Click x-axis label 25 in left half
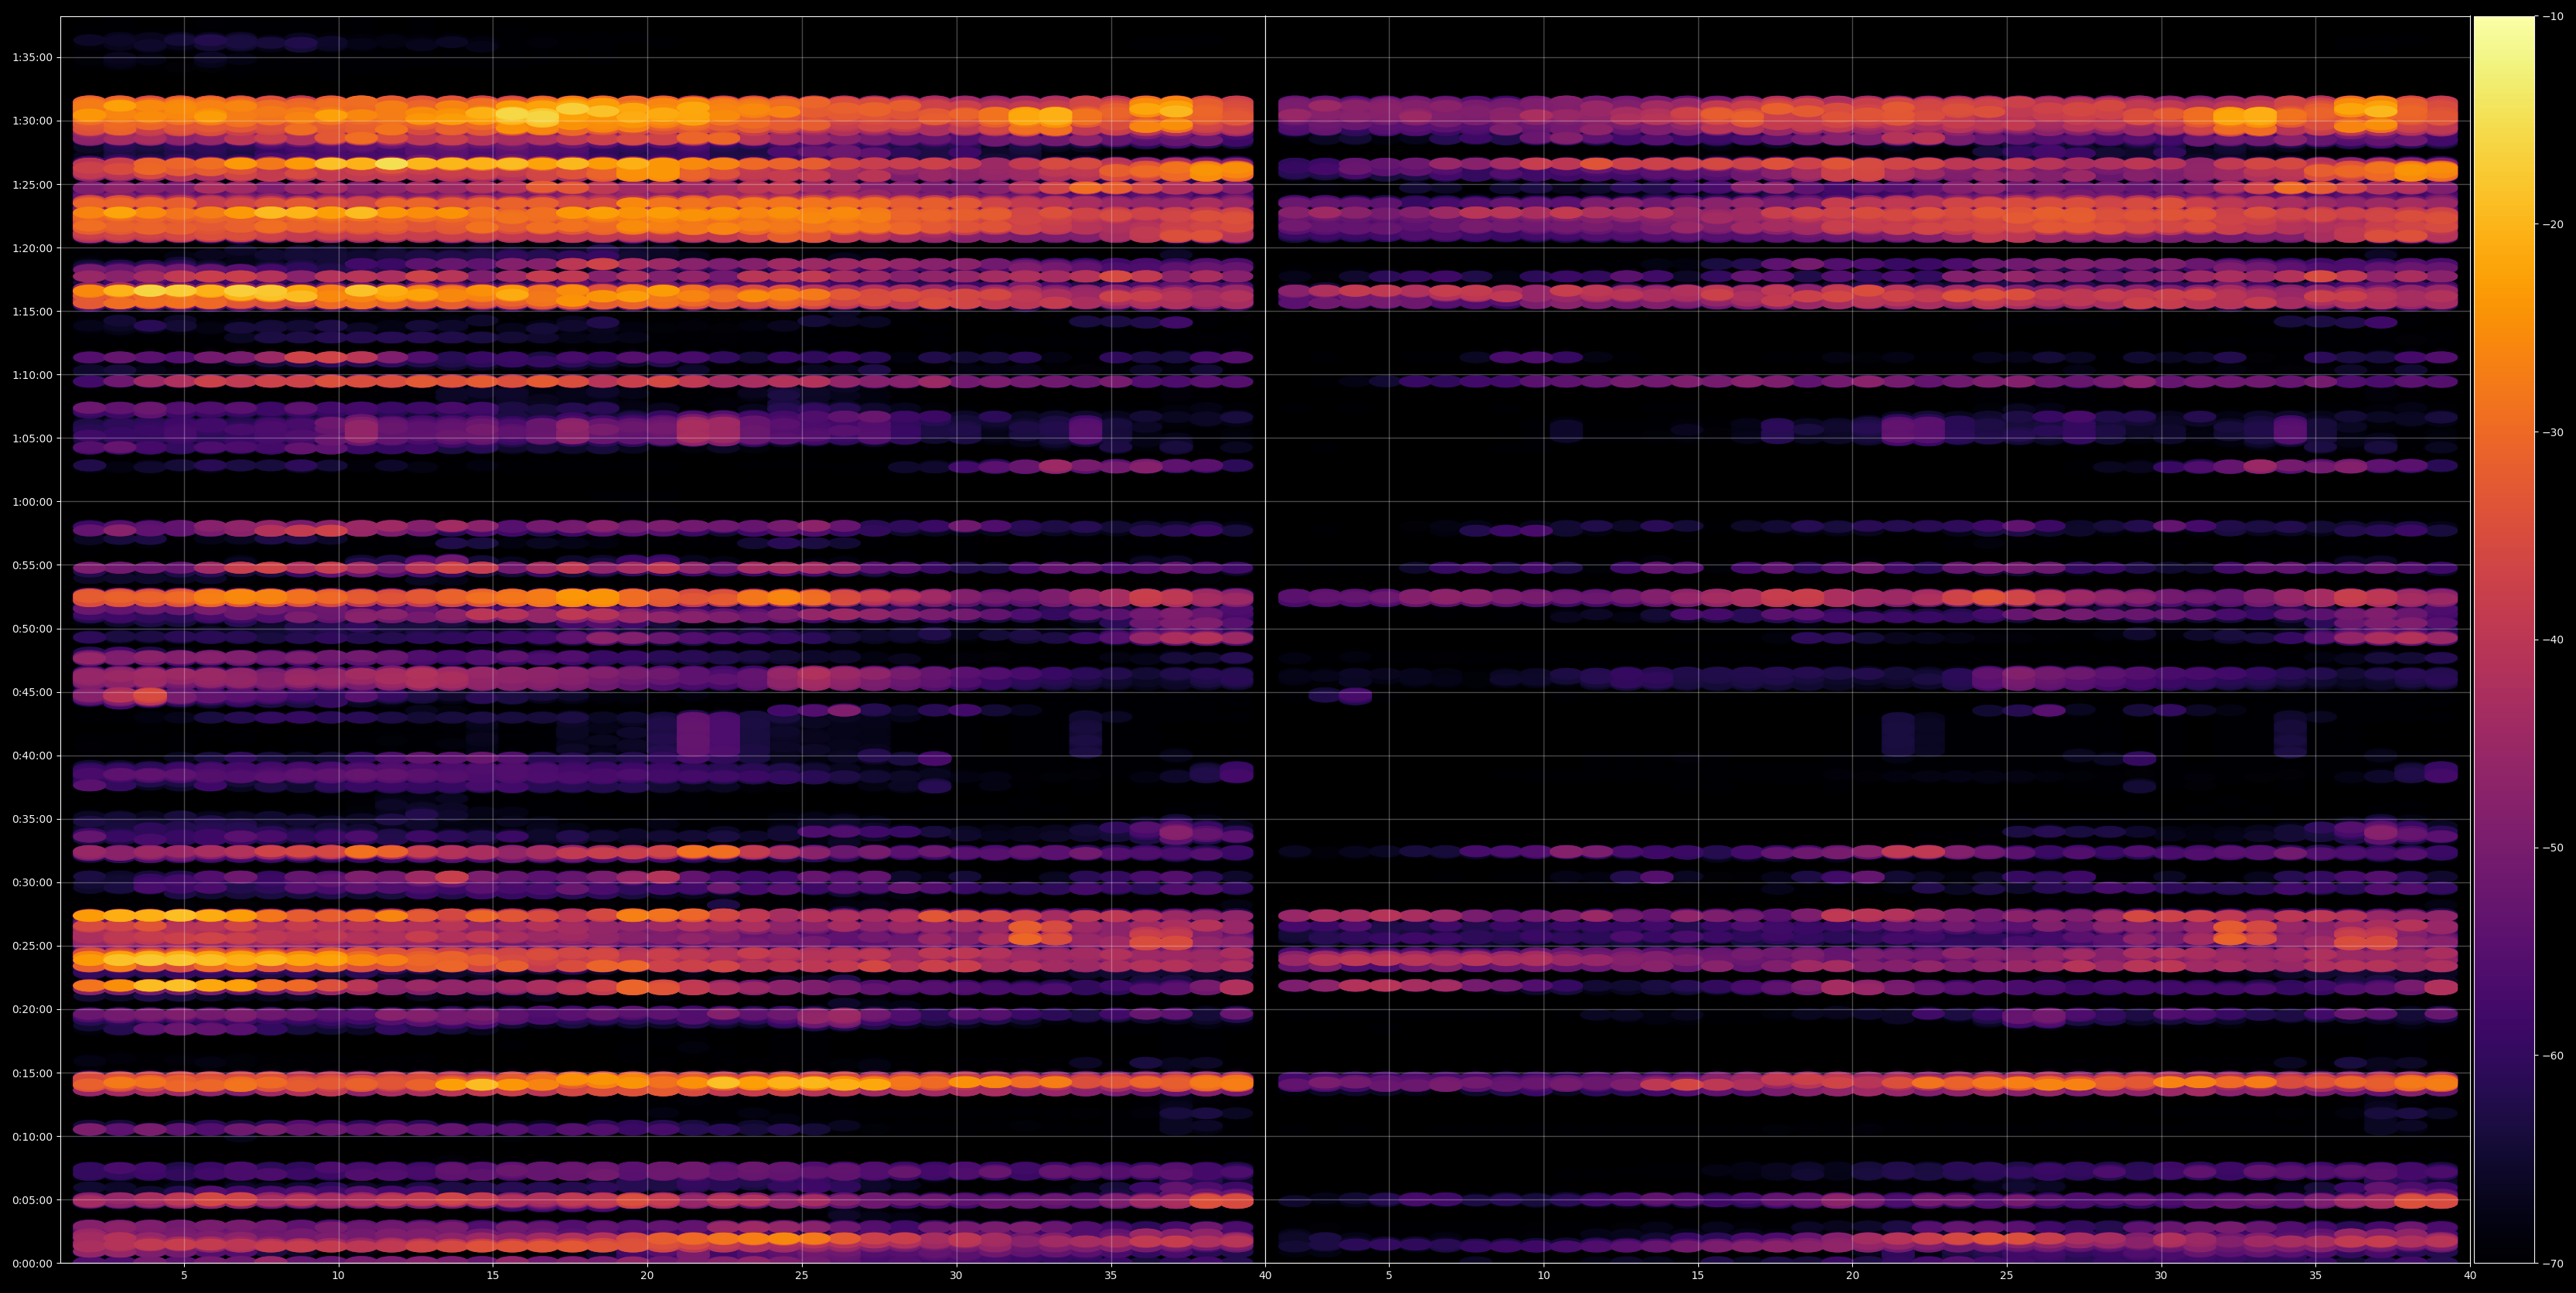The image size is (2576, 1293). (x=802, y=1276)
